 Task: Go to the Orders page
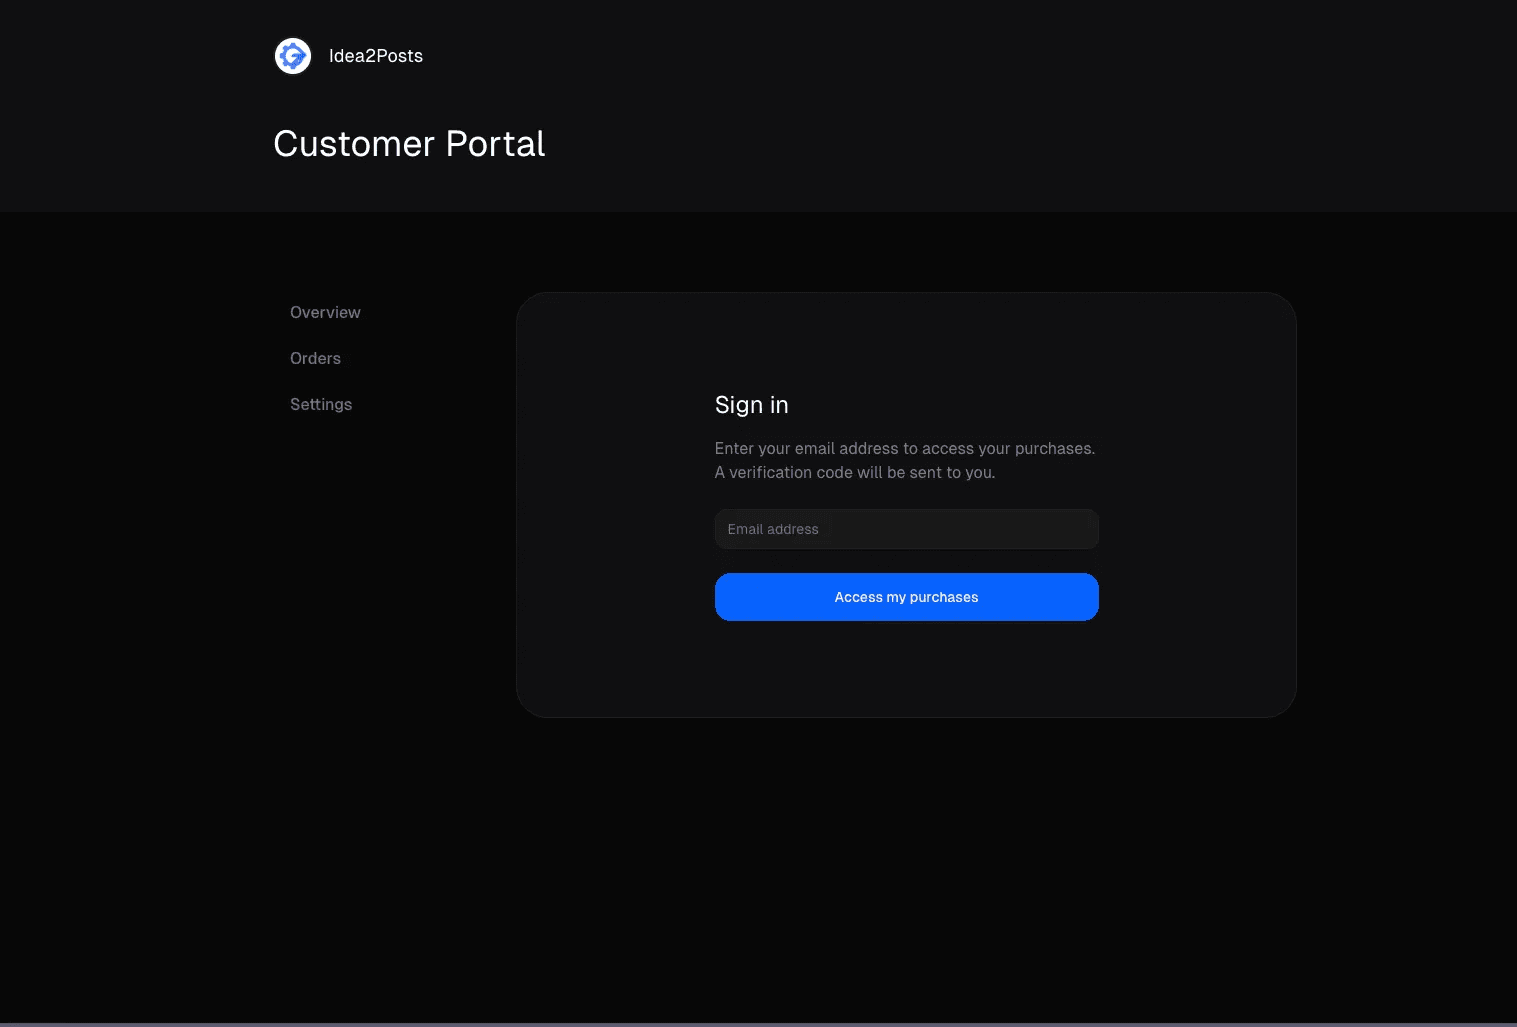click(315, 358)
